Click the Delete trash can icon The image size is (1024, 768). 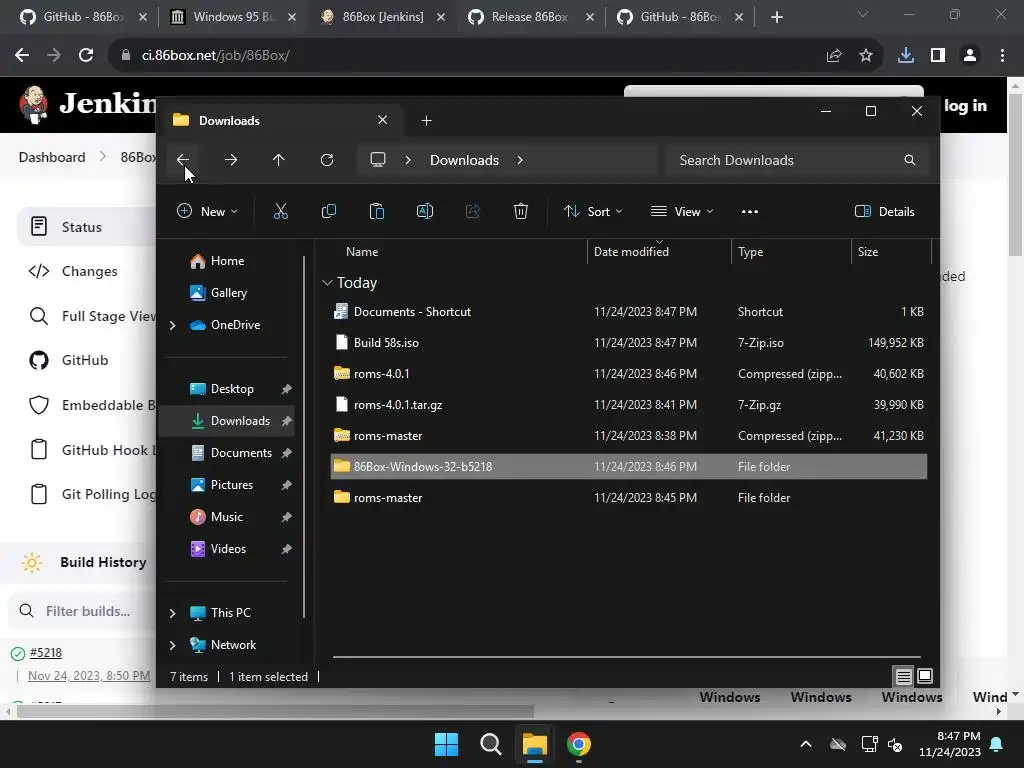click(520, 211)
